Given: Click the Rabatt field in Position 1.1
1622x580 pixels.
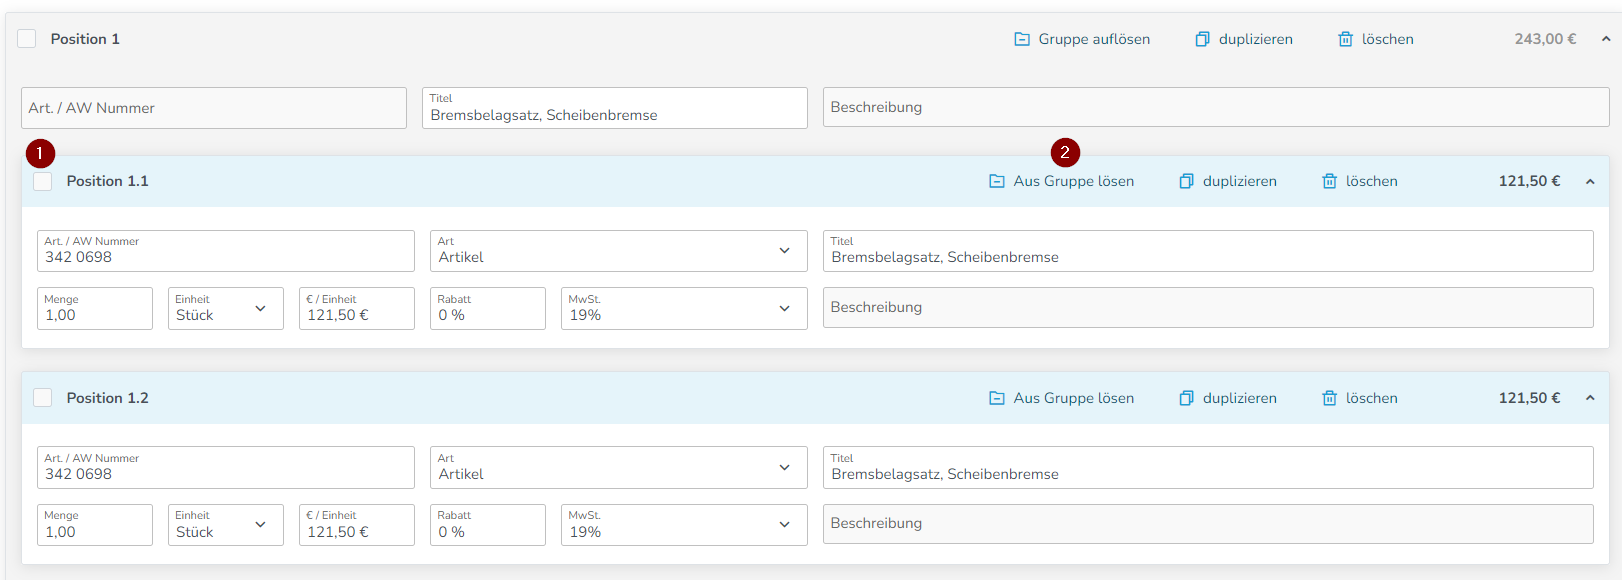Looking at the screenshot, I should point(488,308).
